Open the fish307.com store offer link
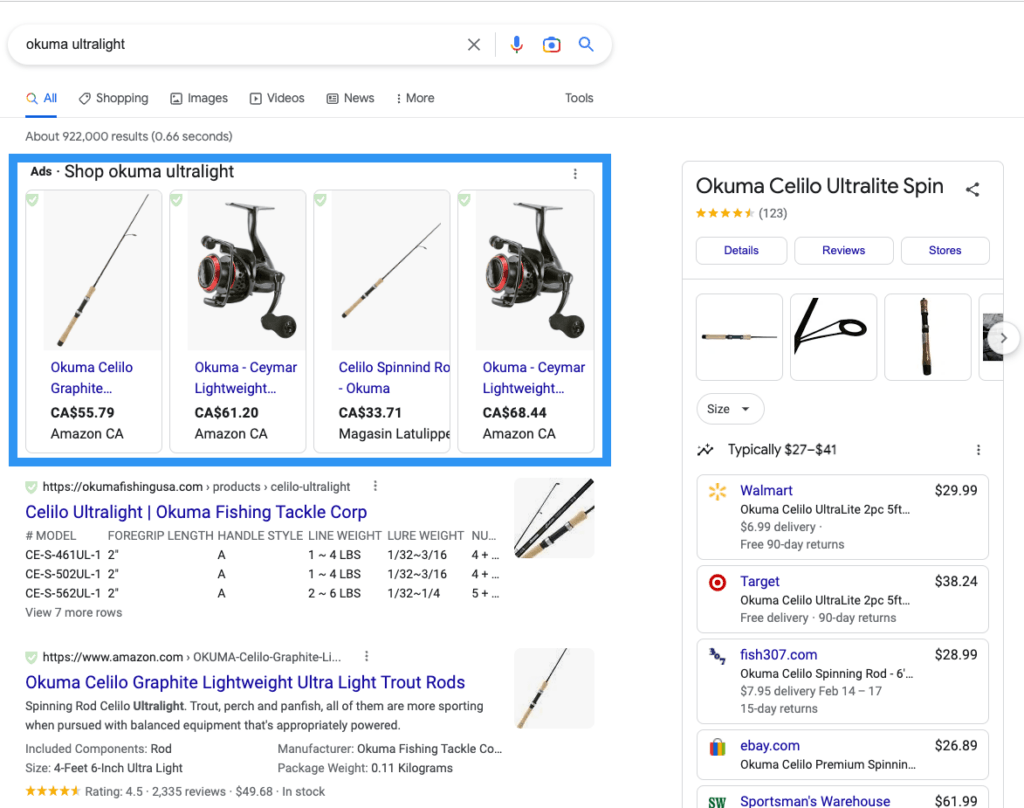1024x808 pixels. [x=778, y=654]
